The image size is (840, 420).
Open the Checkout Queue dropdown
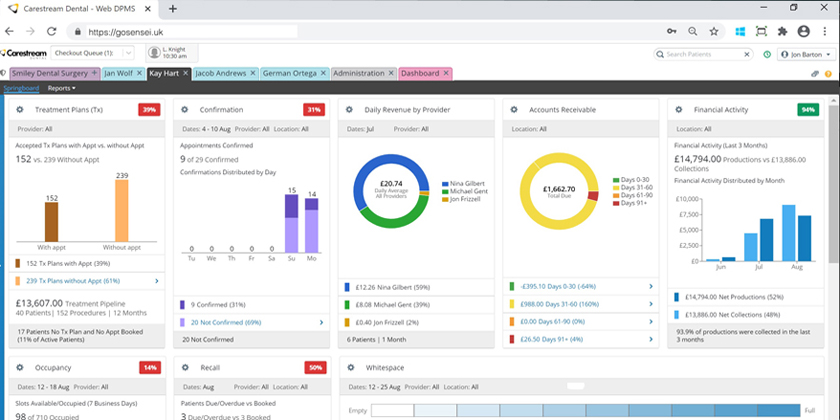[92, 53]
